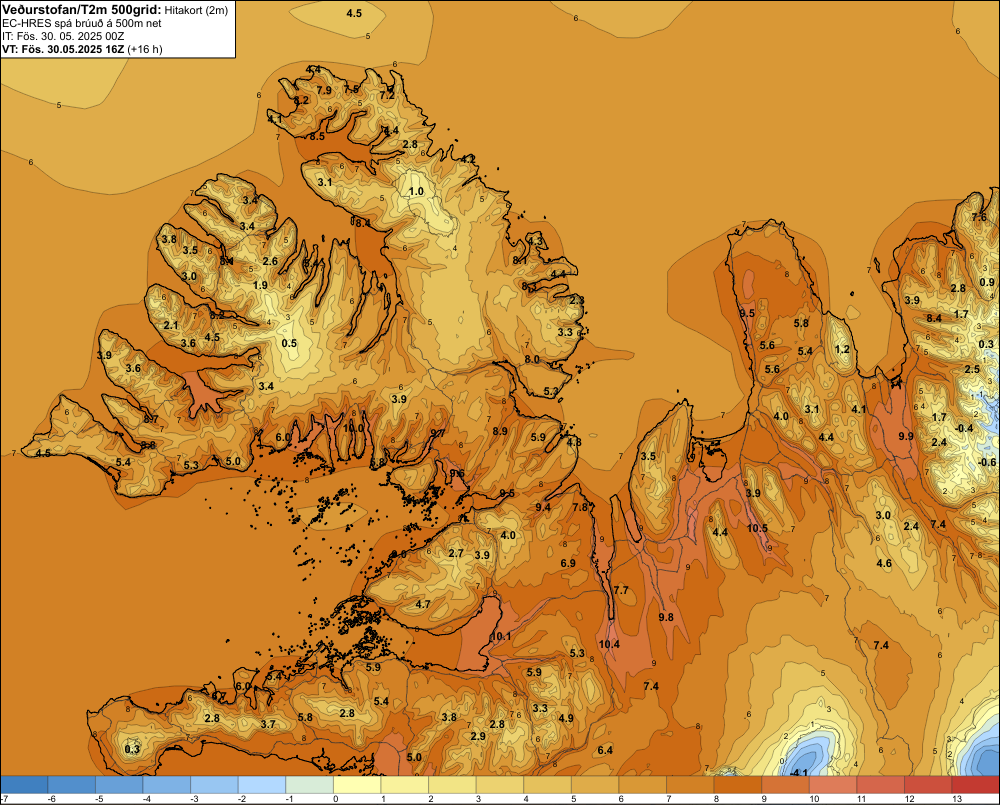The height and width of the screenshot is (805, 1000).
Task: Click the temperature value "7.7"
Action: [621, 590]
